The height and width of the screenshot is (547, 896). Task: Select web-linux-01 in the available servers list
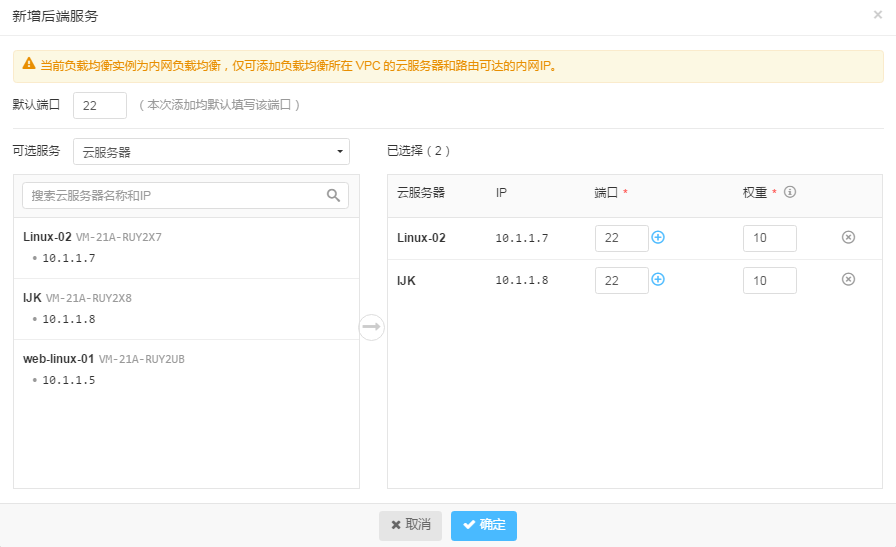coord(186,370)
